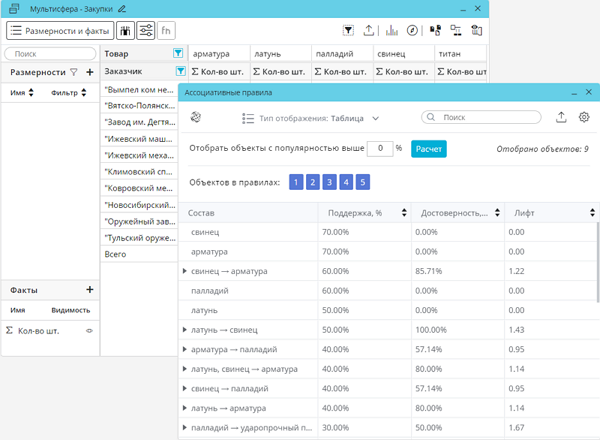Viewport: 600px width, 440px height.
Task: Click the fn formula button
Action: click(x=166, y=30)
